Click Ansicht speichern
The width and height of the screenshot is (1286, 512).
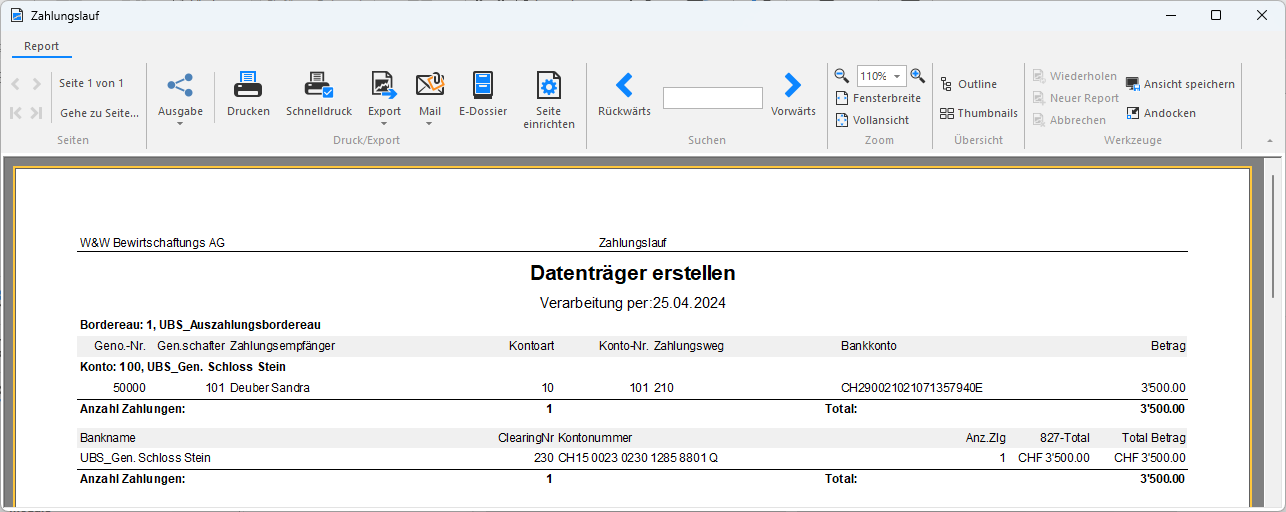tap(1180, 84)
